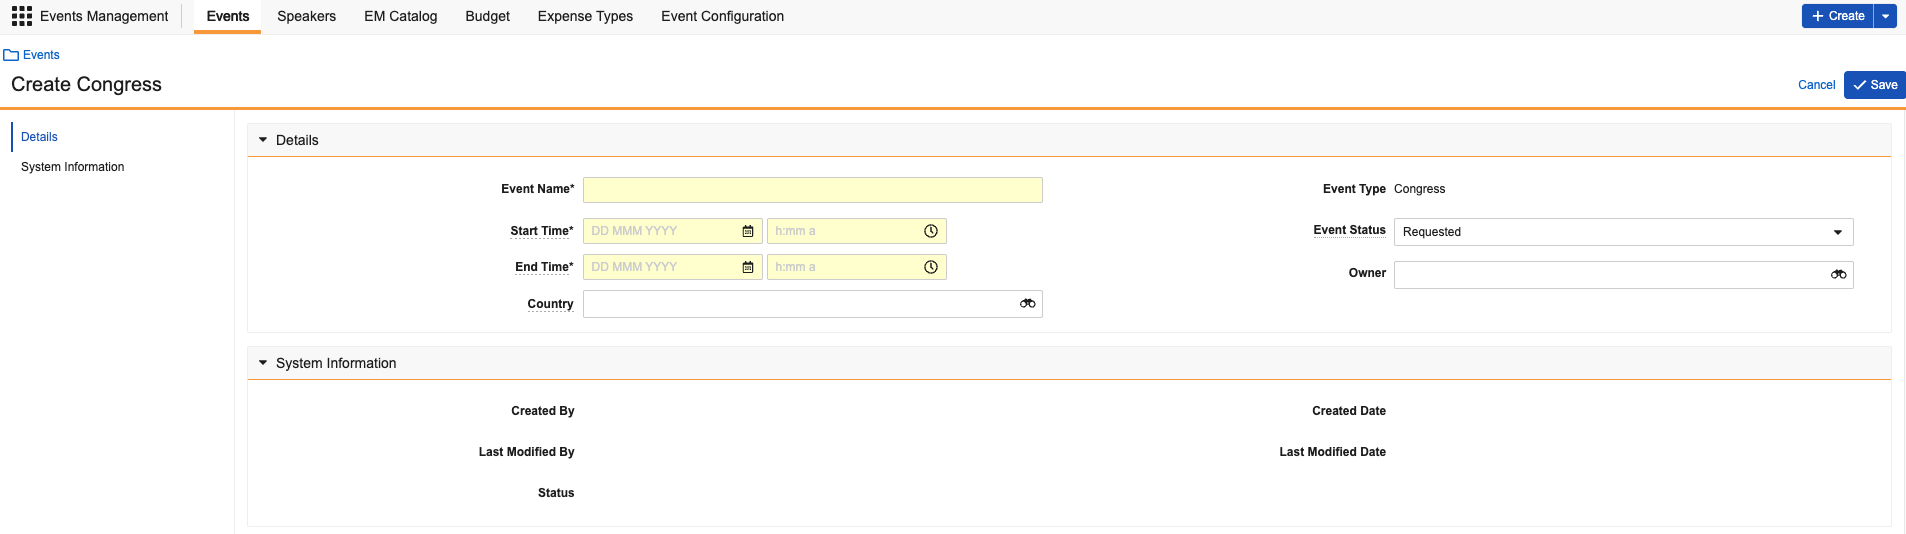Click the Cancel link
This screenshot has width=1906, height=534.
coord(1816,85)
